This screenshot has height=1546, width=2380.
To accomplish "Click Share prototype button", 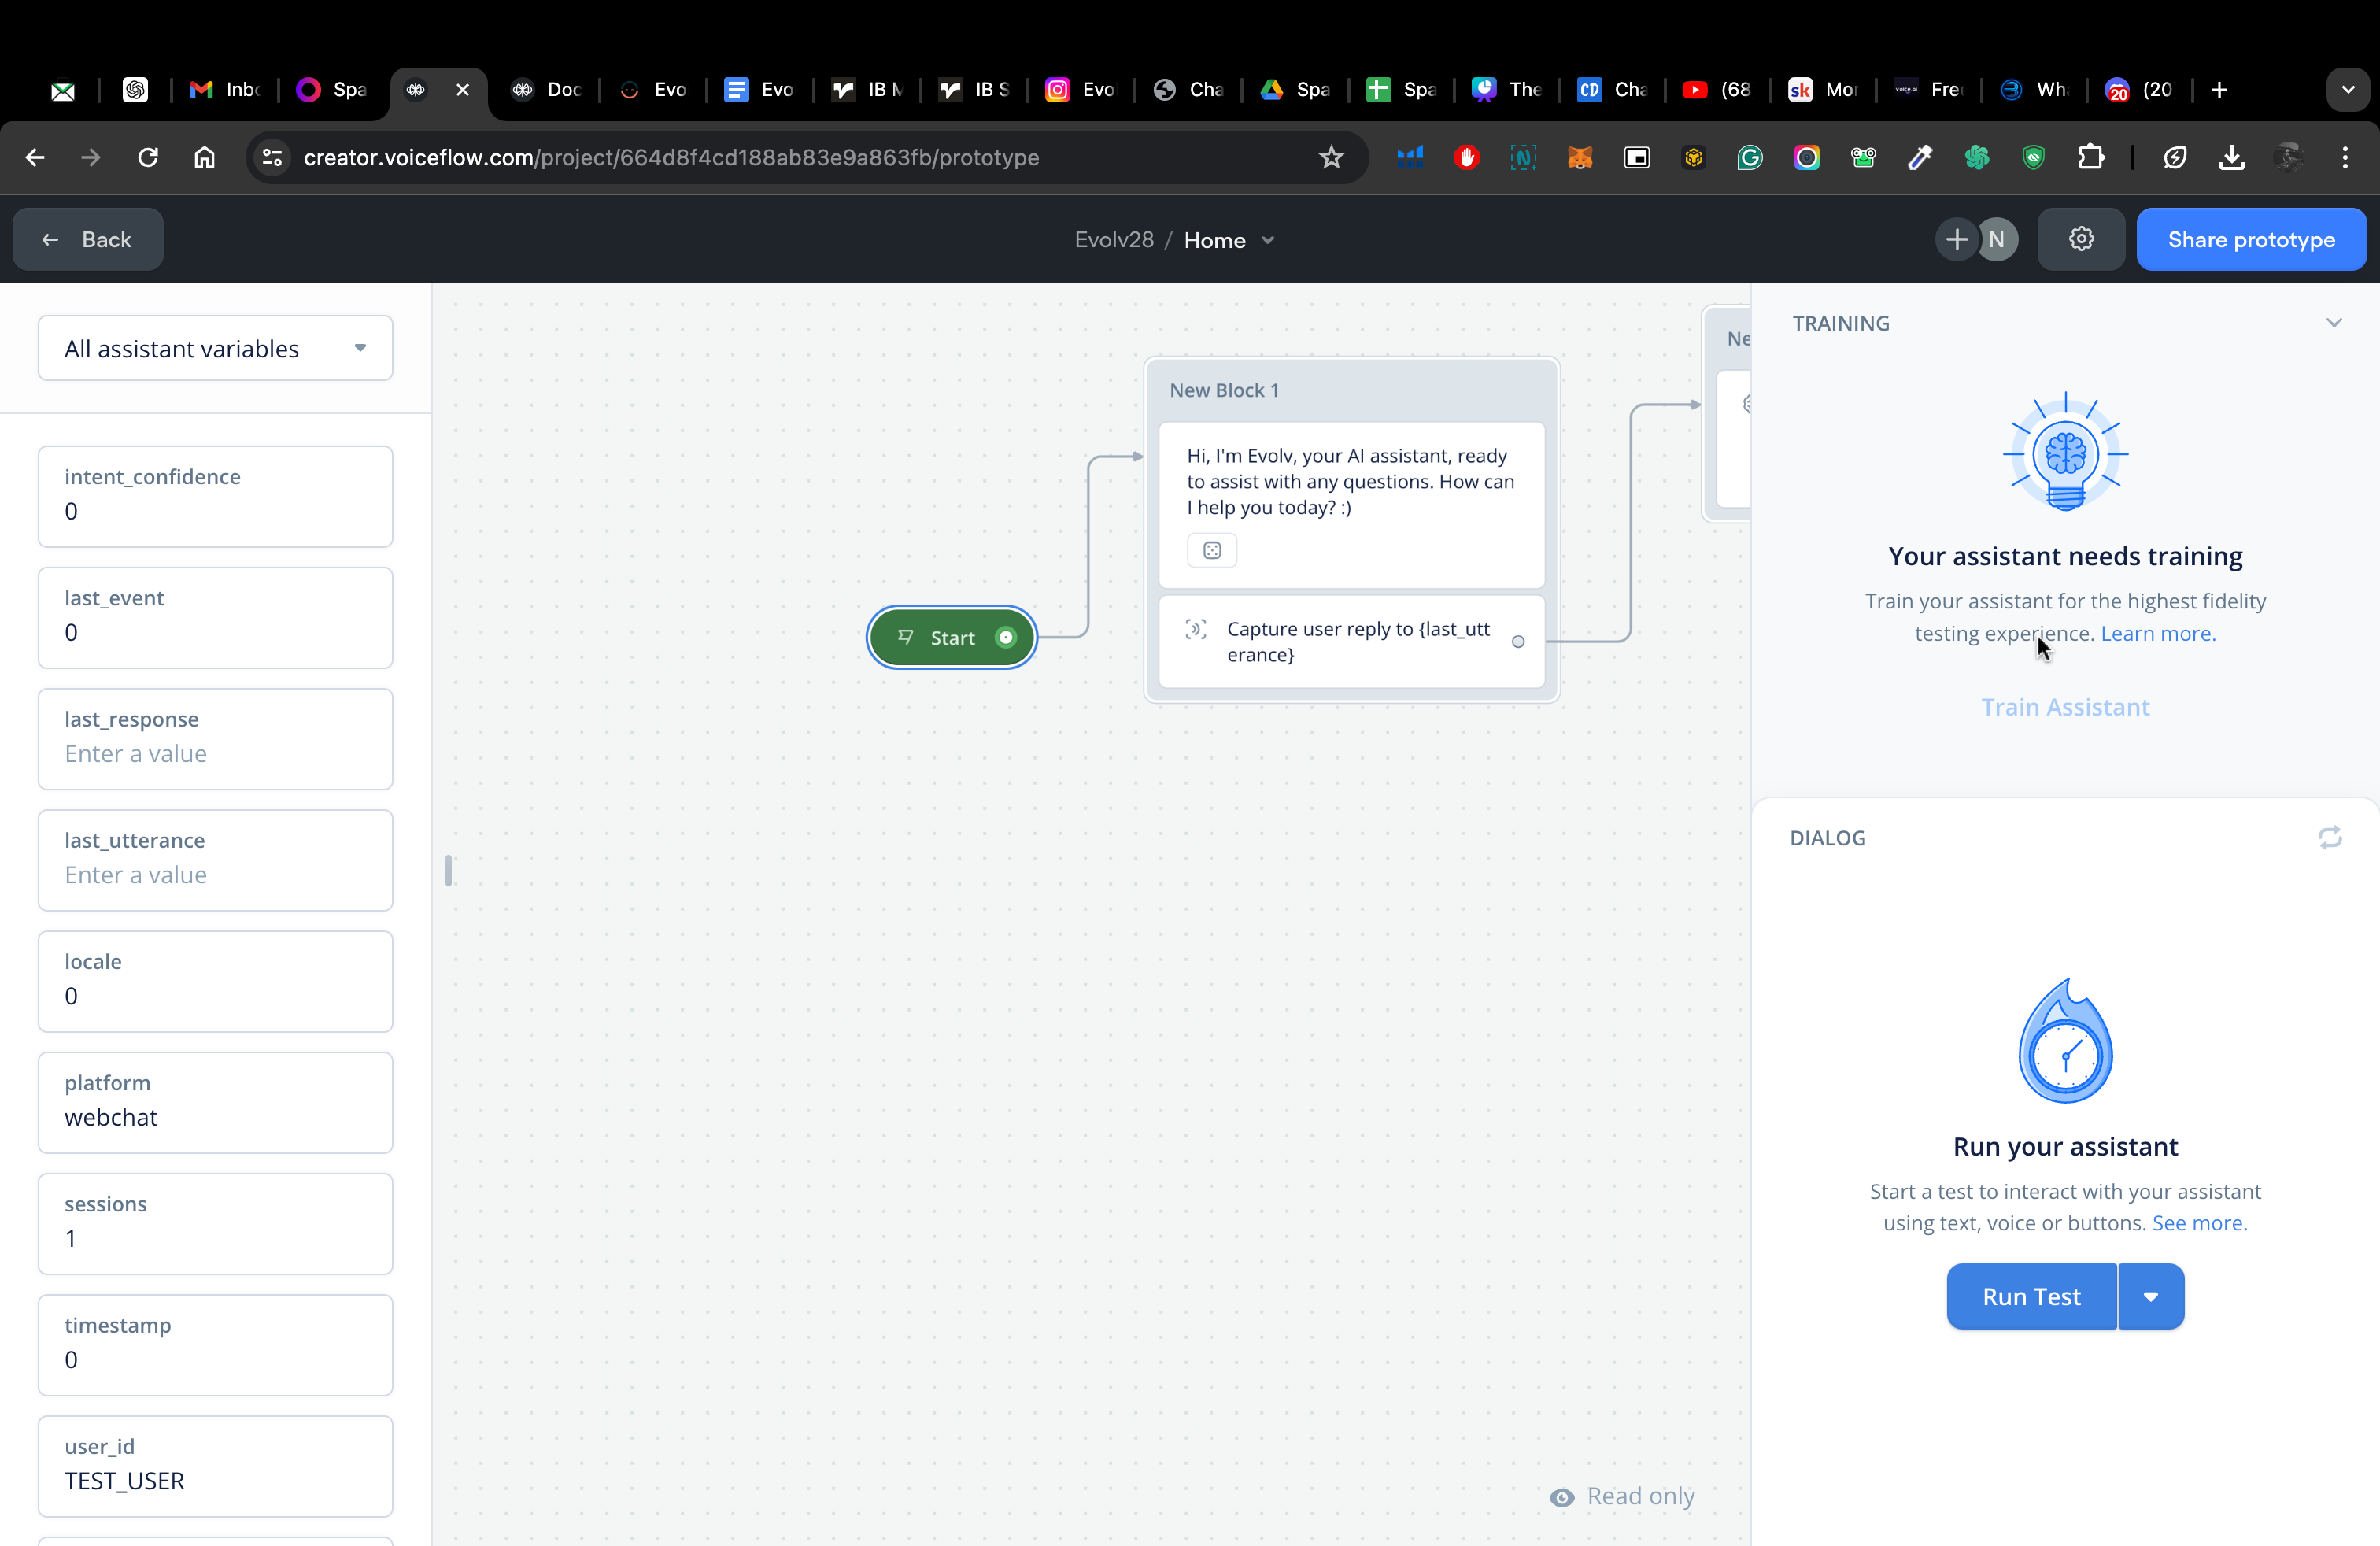I will click(2250, 239).
